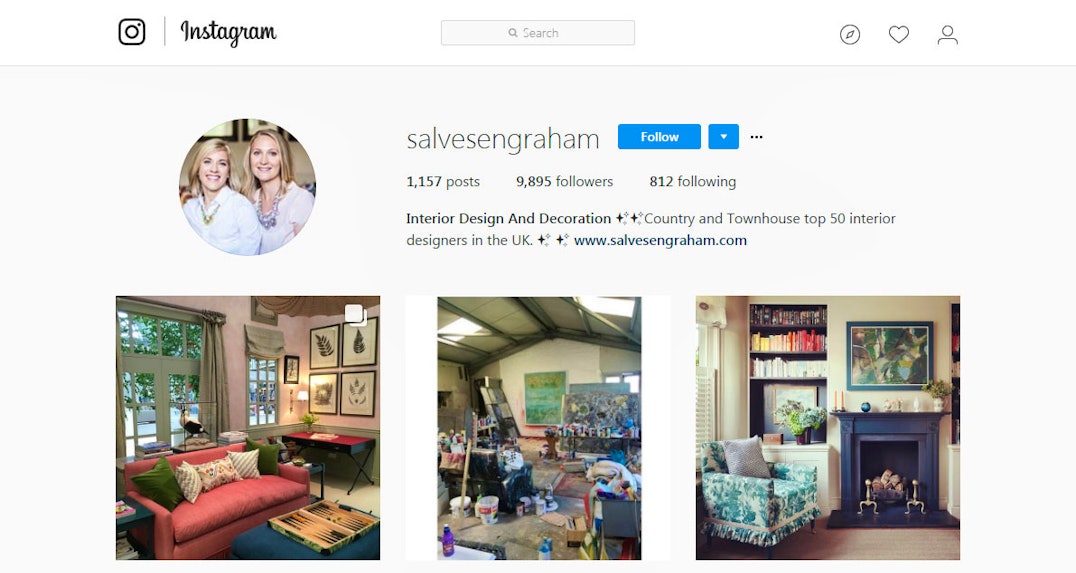Open the Explore compass icon
This screenshot has width=1076, height=573.
(850, 34)
